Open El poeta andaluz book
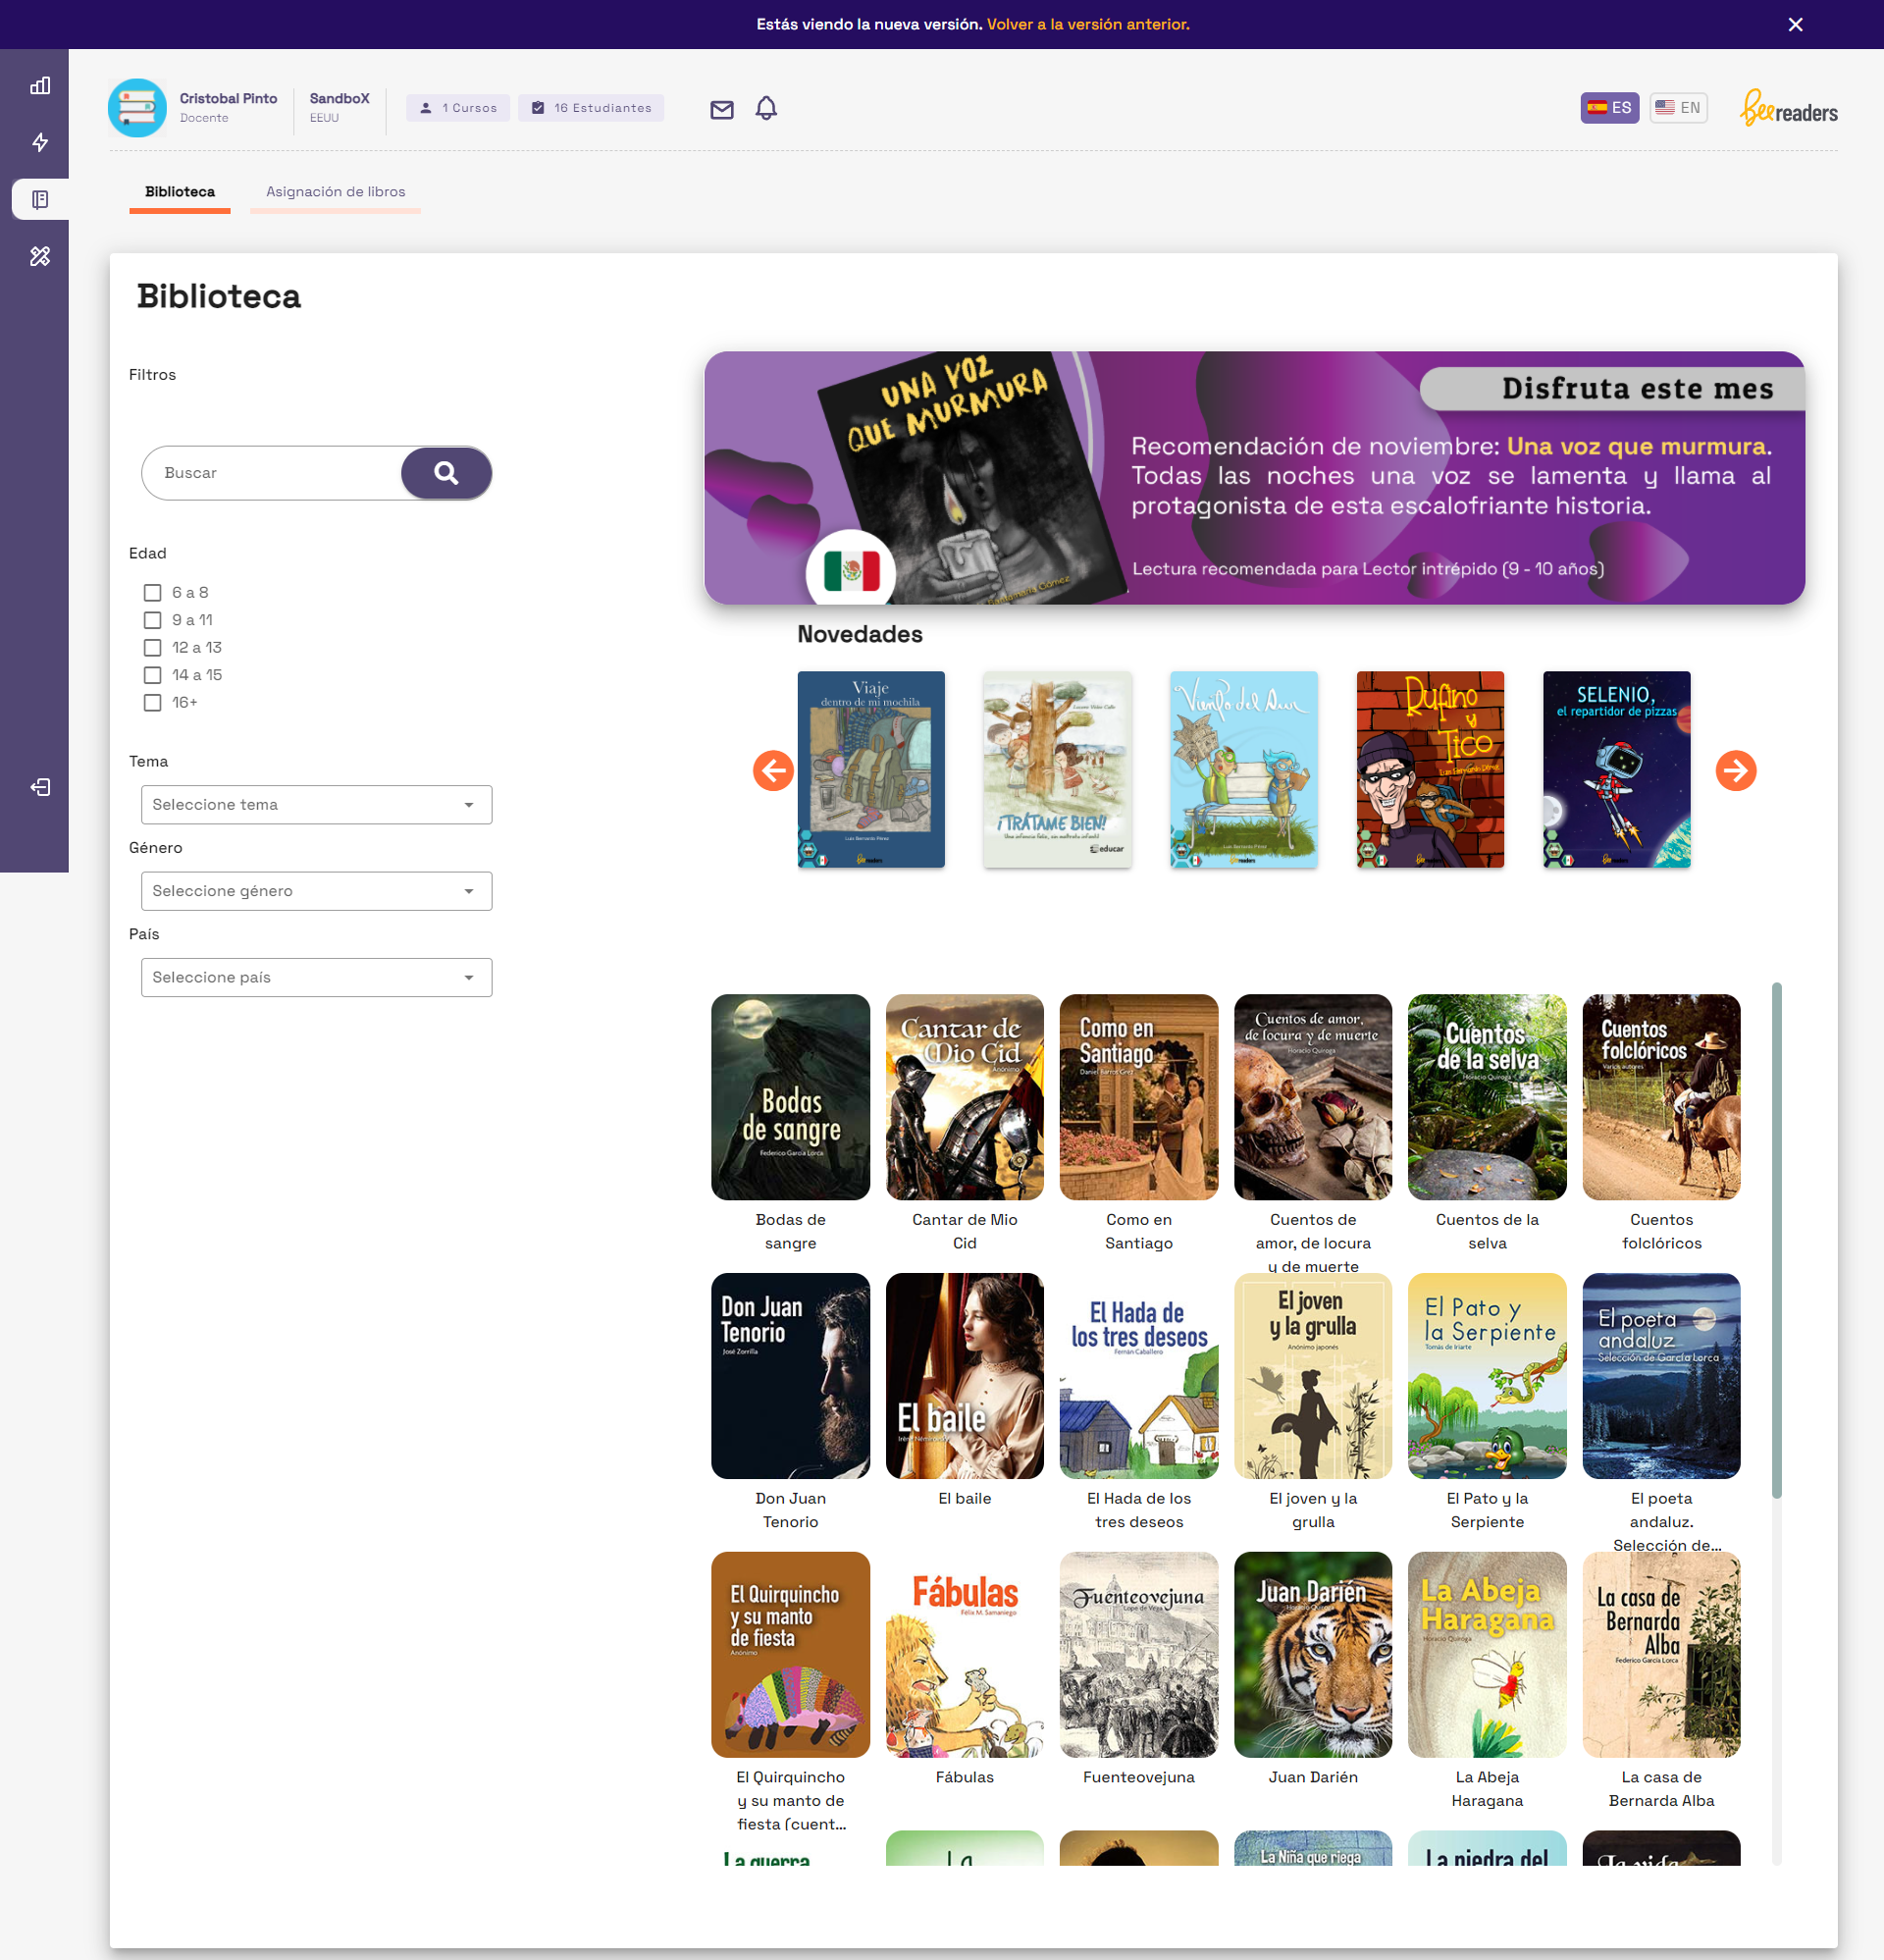The width and height of the screenshot is (1884, 1960). pos(1661,1376)
